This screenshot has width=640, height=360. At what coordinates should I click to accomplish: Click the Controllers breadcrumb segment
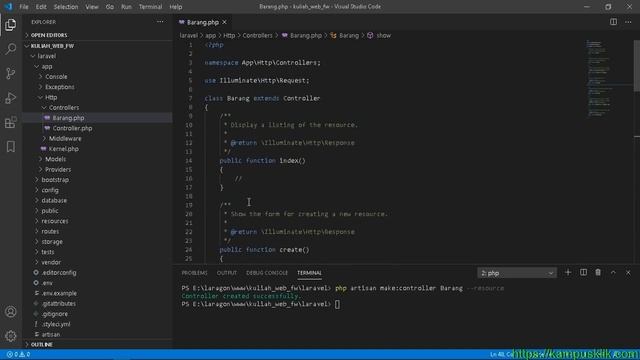click(x=257, y=36)
